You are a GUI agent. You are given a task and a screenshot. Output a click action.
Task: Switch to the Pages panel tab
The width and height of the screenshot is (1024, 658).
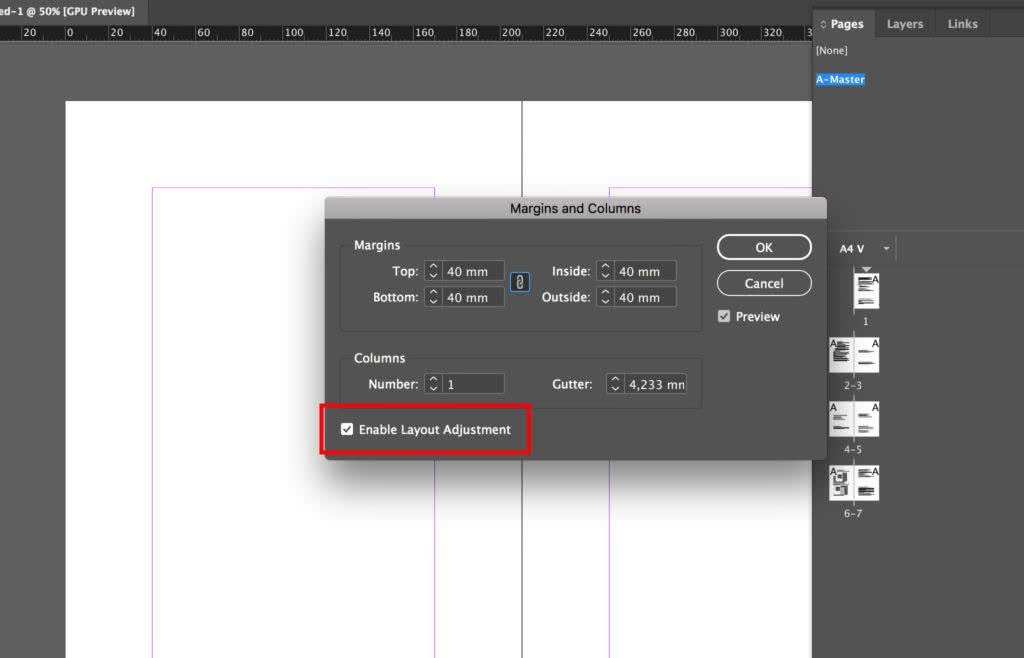coord(842,24)
